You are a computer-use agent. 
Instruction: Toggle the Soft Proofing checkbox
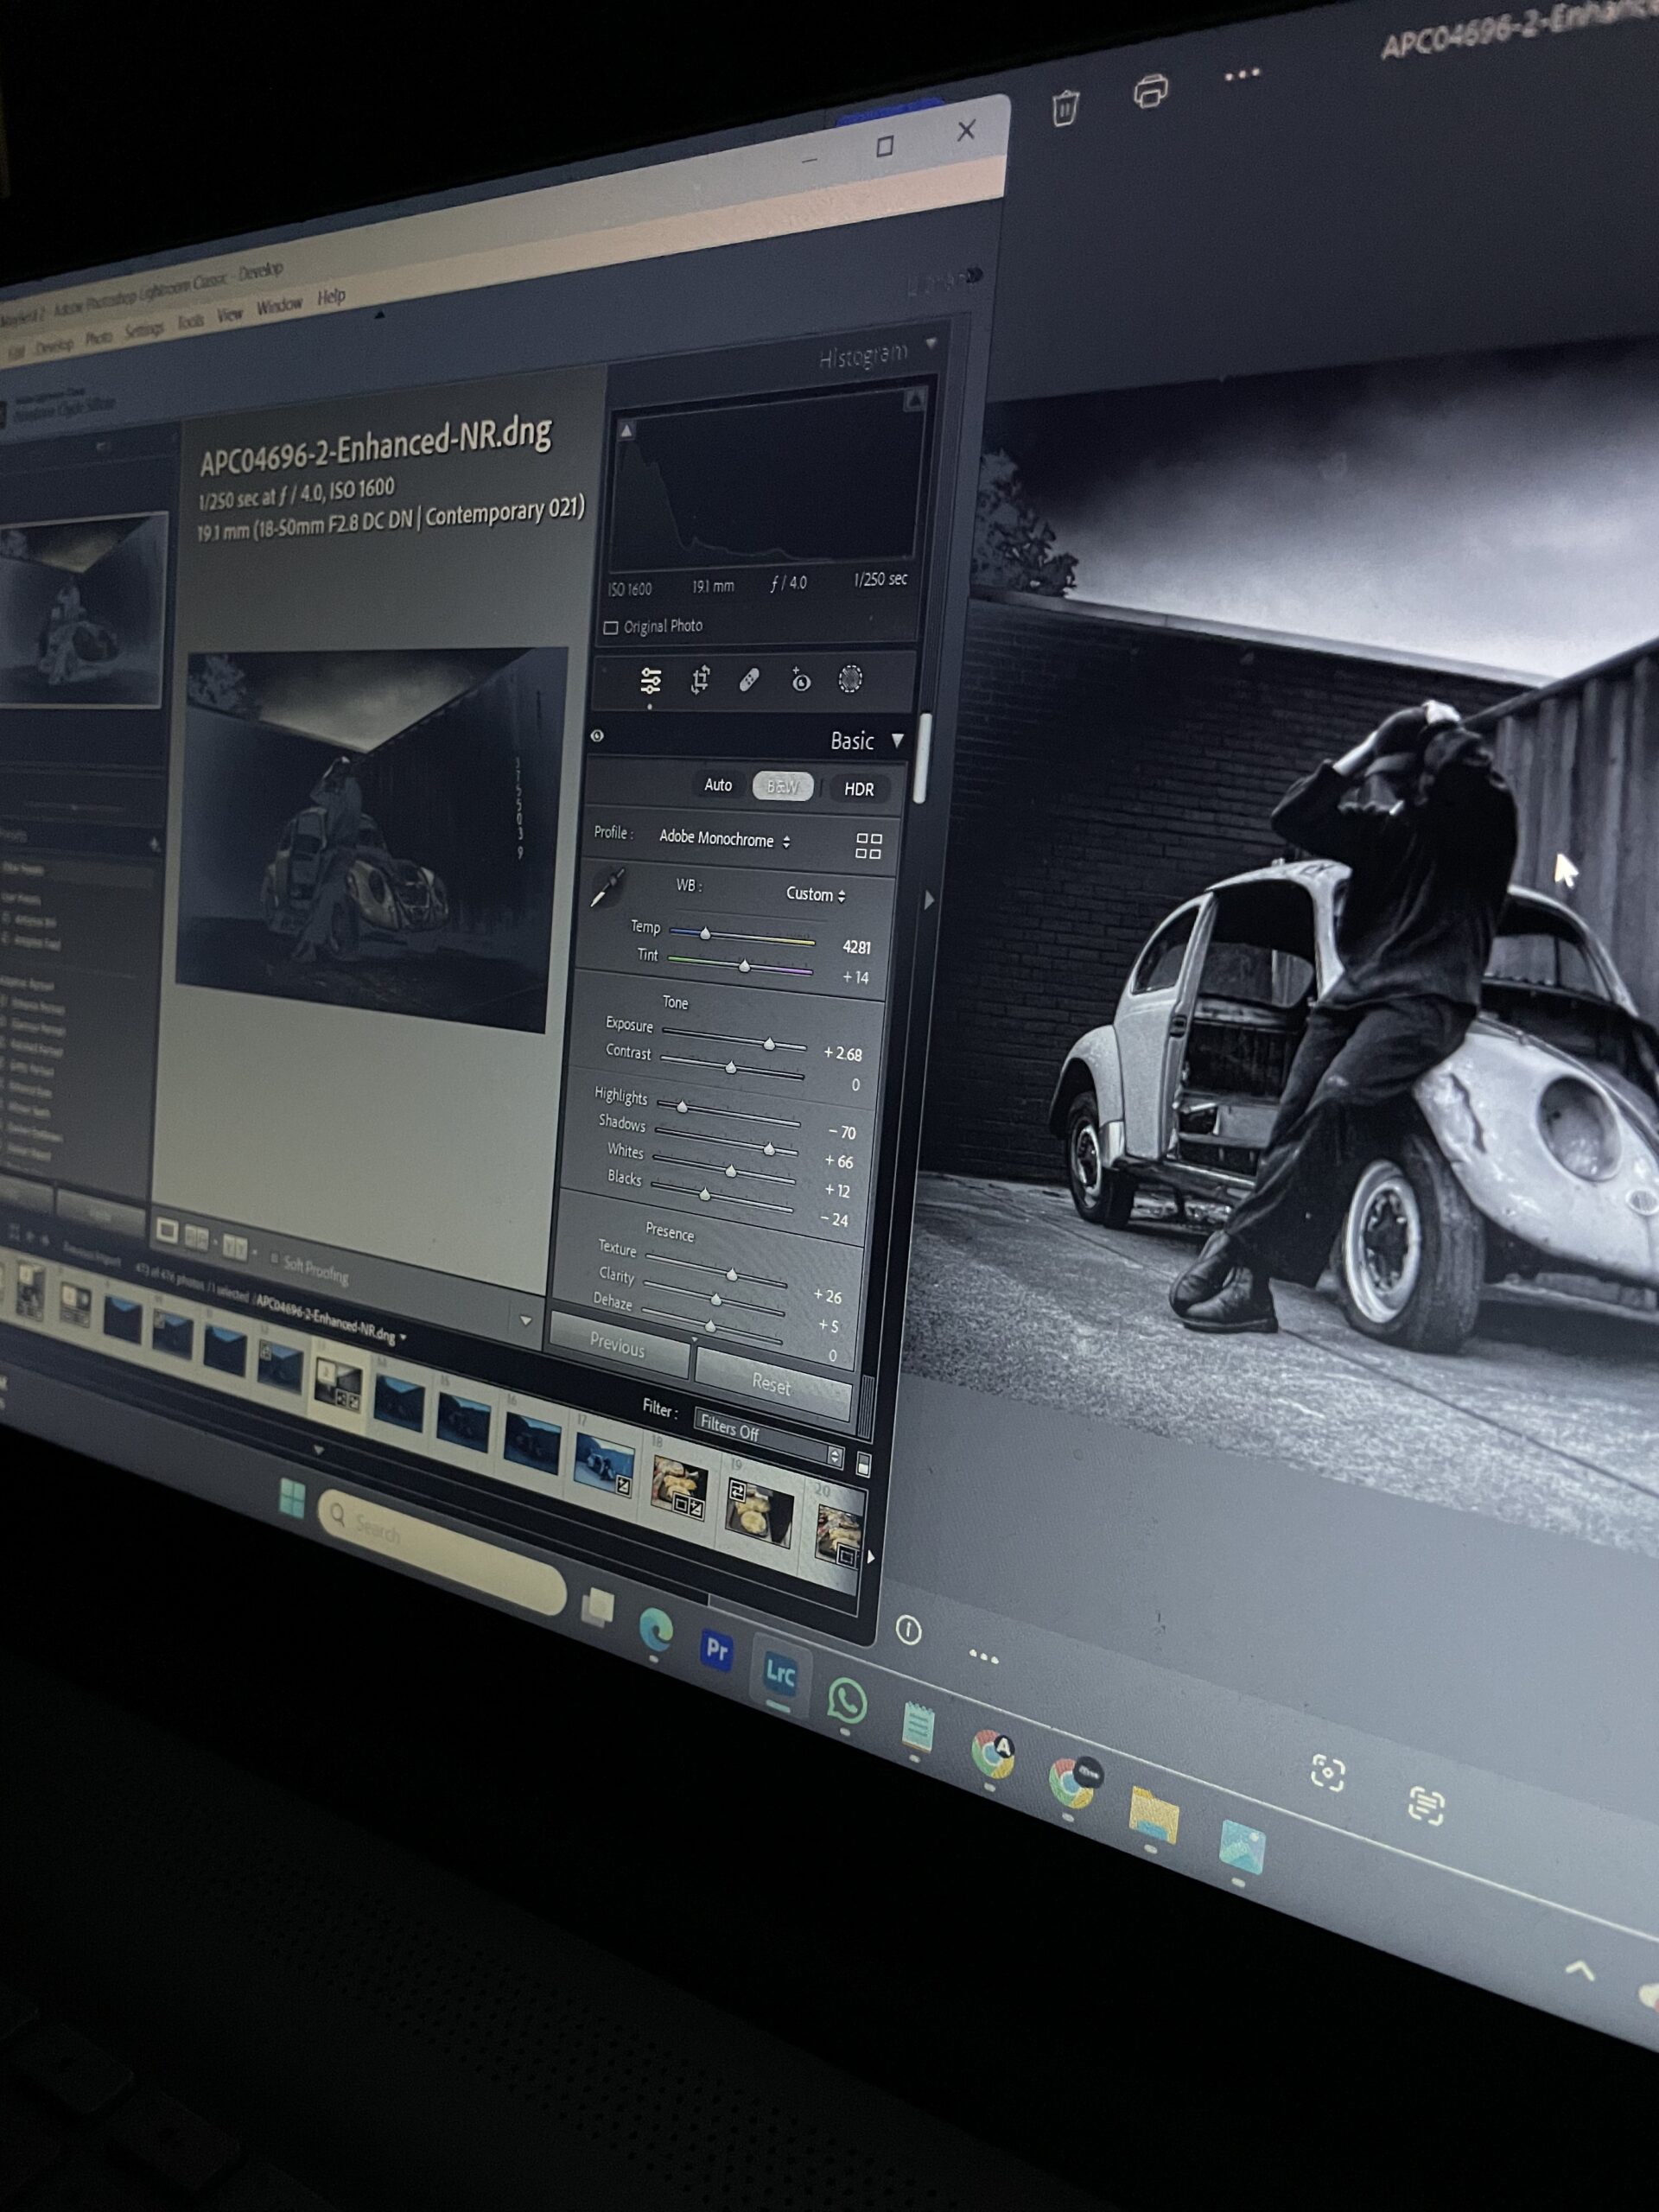click(x=274, y=1258)
